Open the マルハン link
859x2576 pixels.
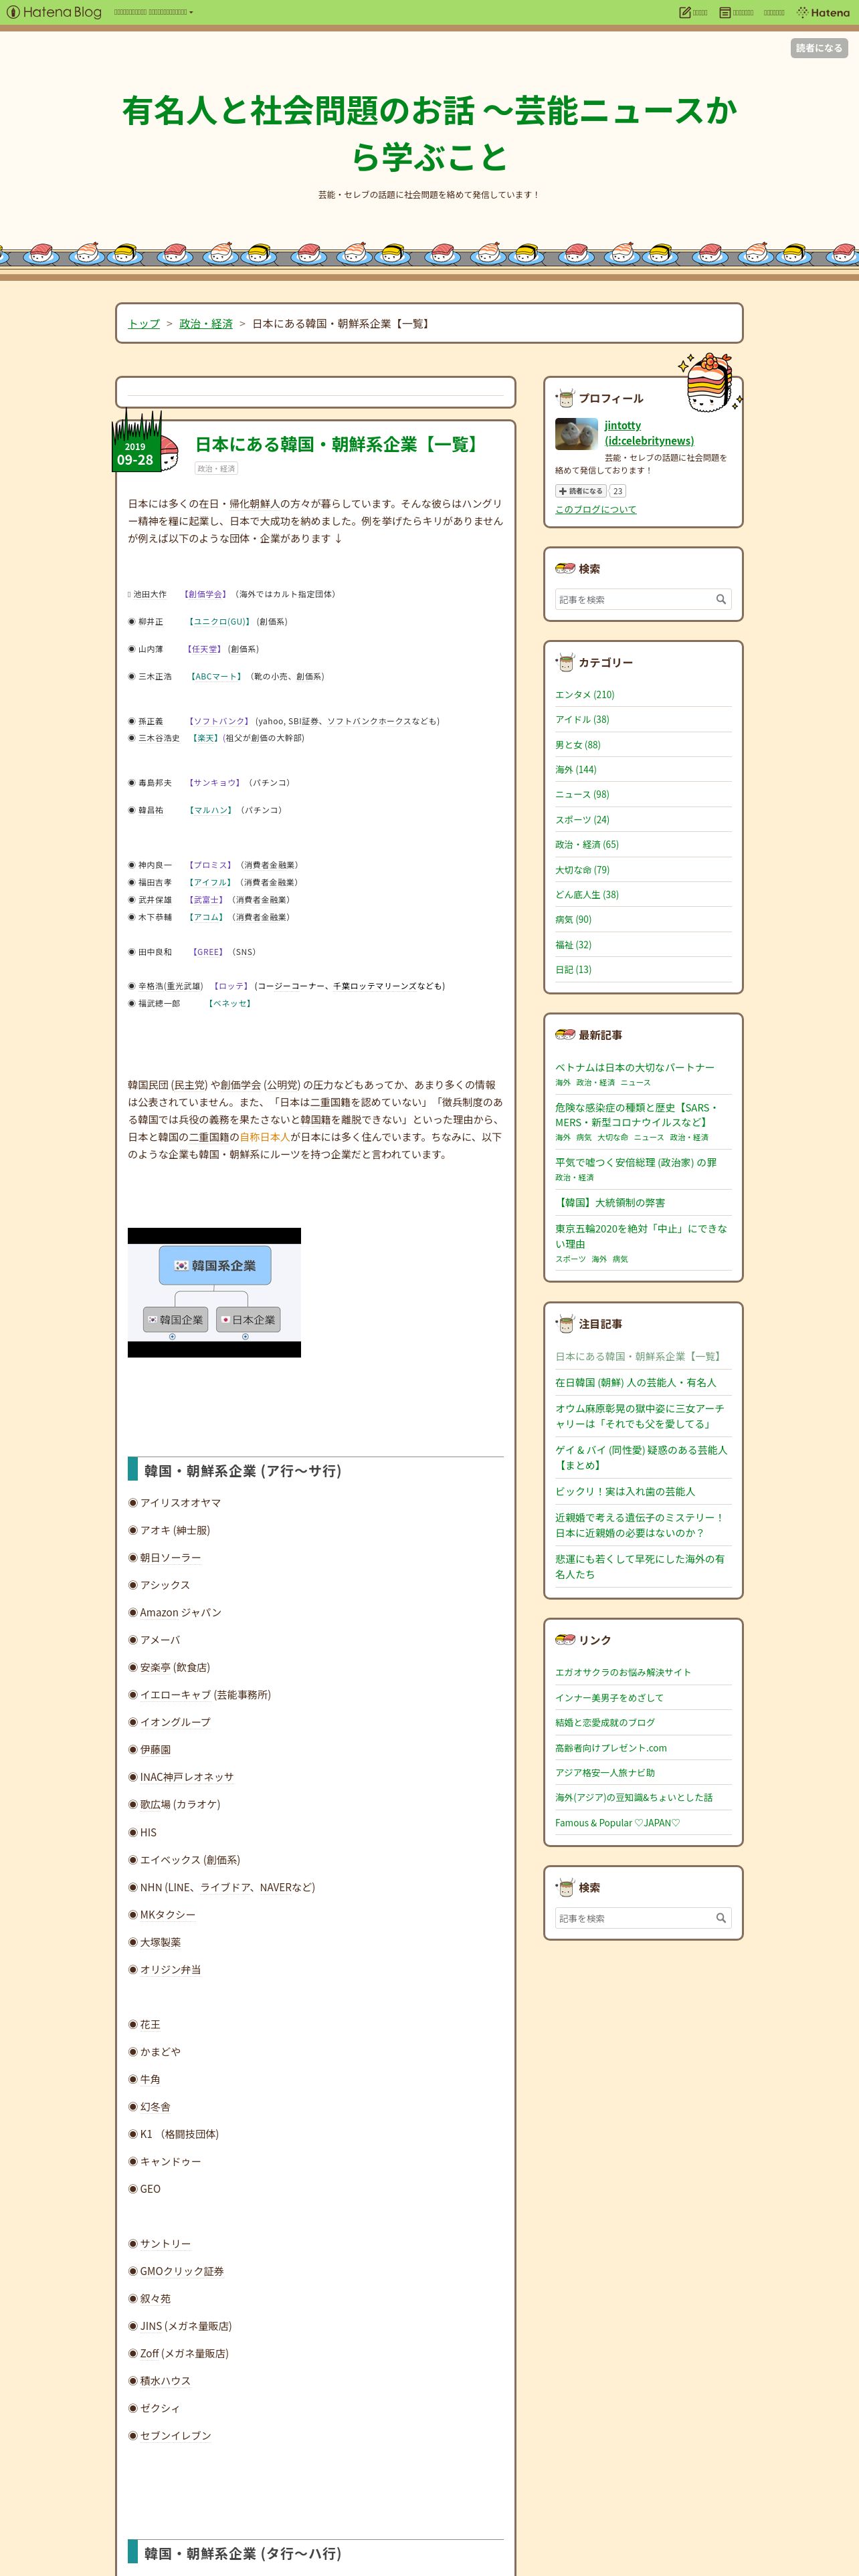(210, 809)
